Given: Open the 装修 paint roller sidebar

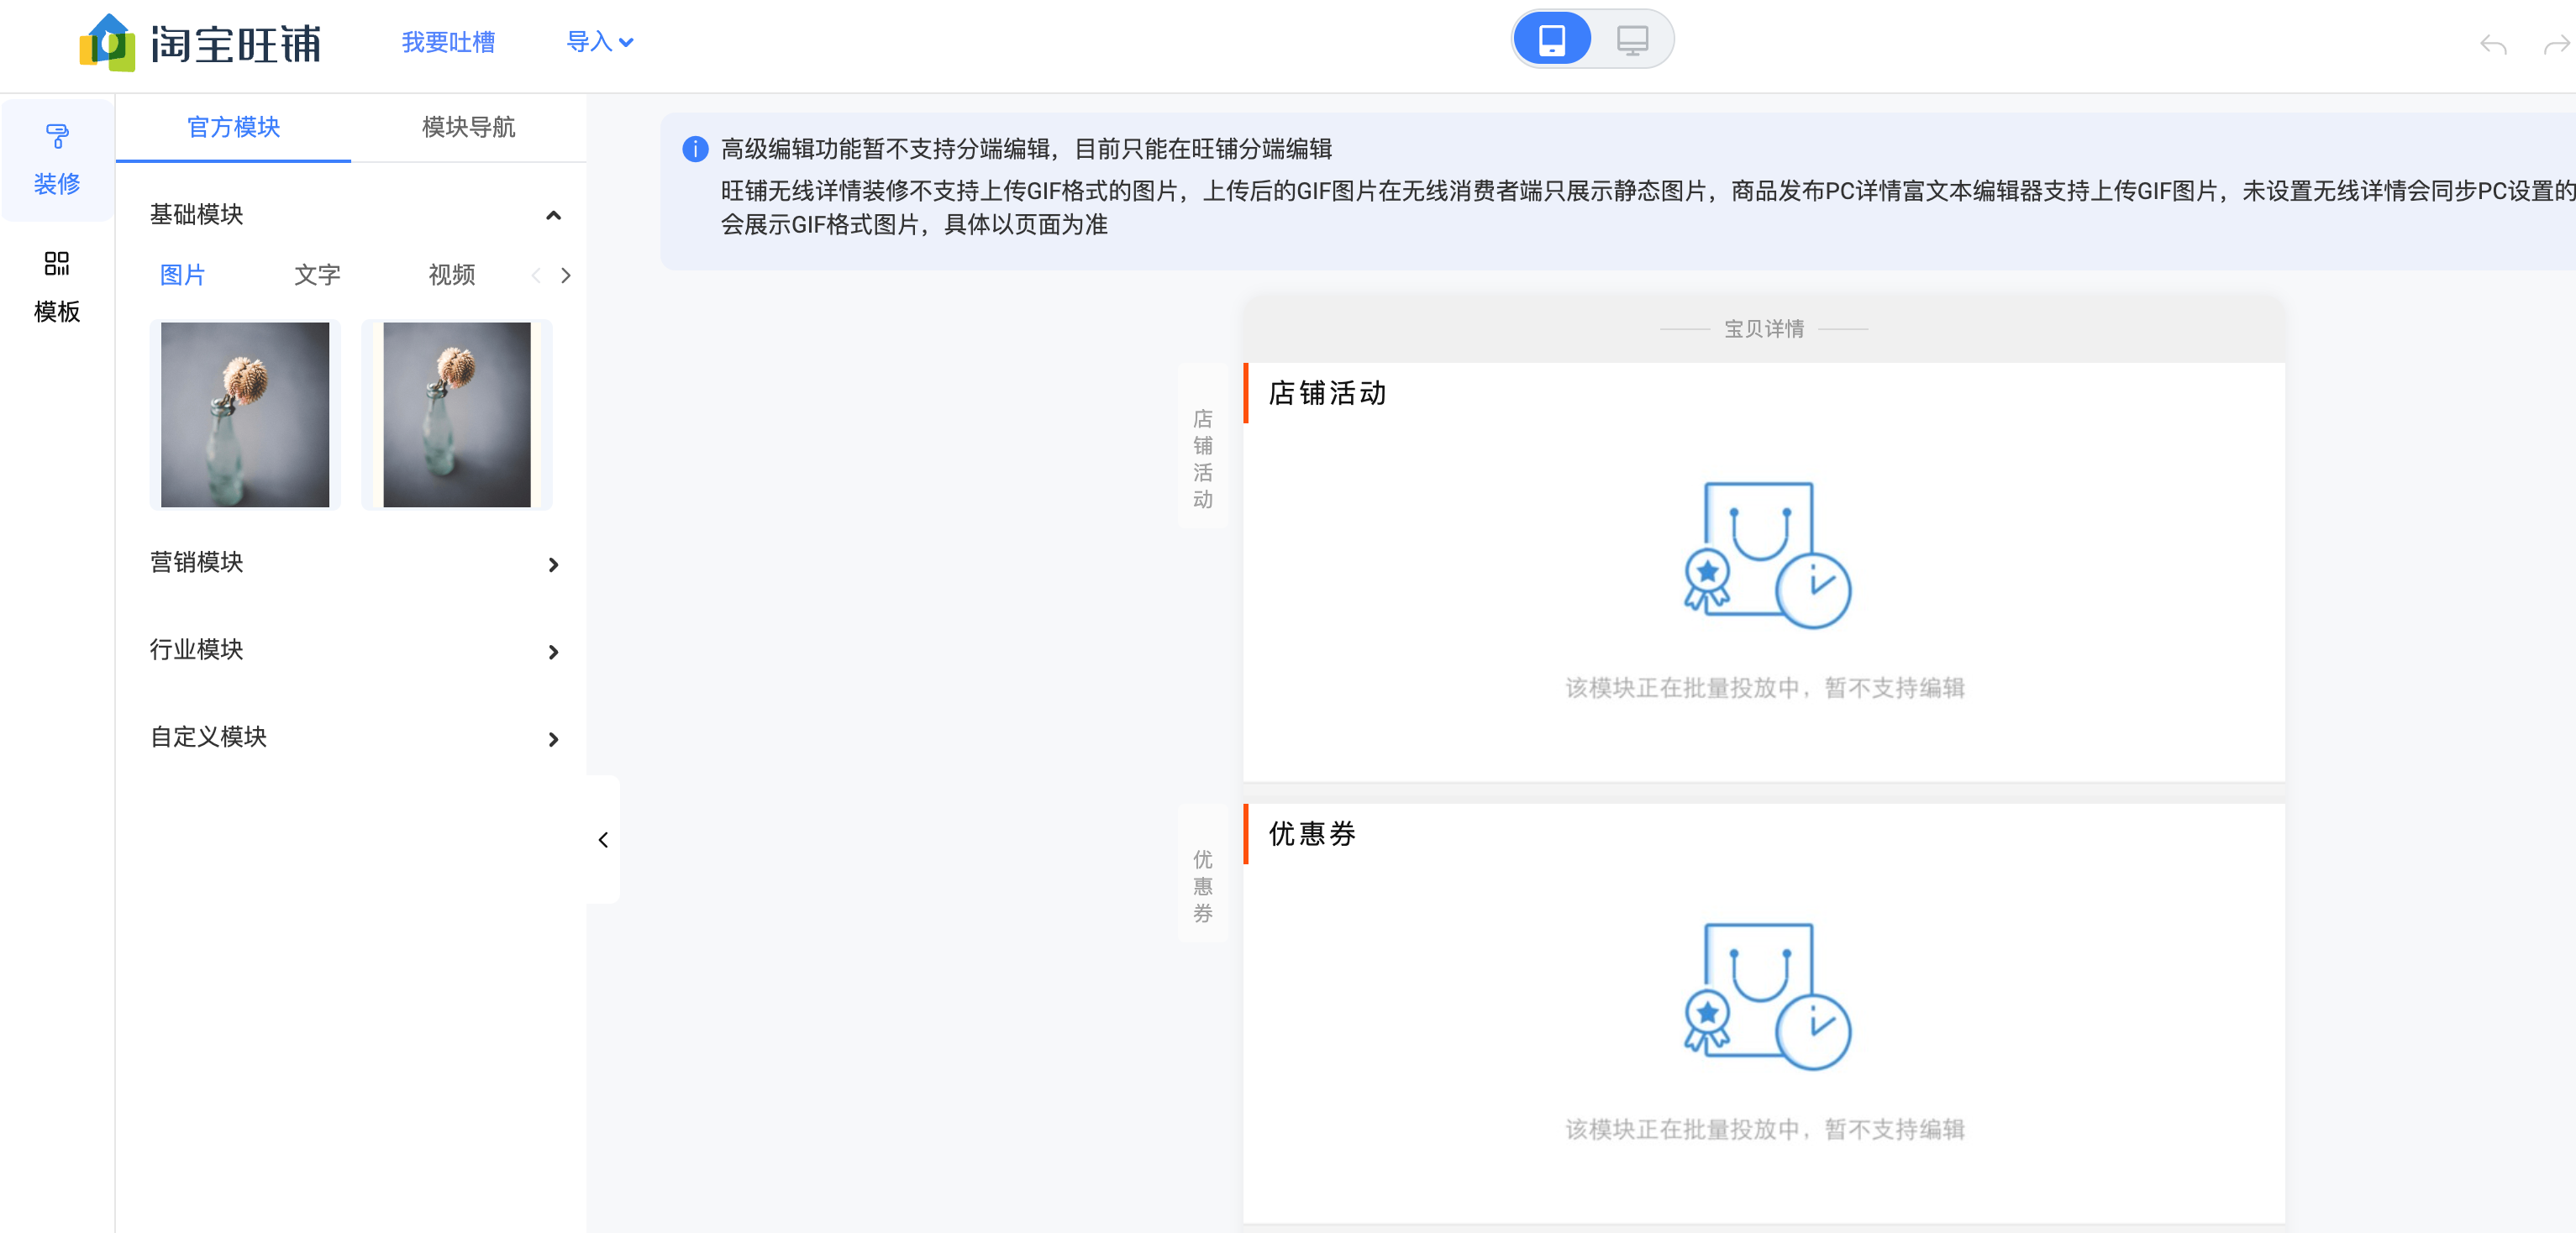Looking at the screenshot, I should (x=57, y=159).
